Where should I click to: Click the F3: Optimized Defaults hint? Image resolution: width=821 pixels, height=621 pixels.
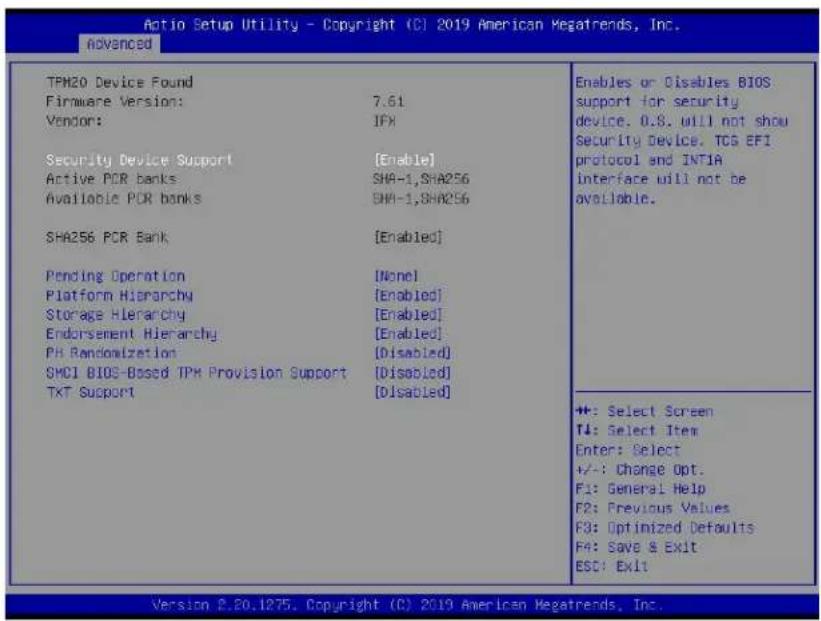(665, 528)
